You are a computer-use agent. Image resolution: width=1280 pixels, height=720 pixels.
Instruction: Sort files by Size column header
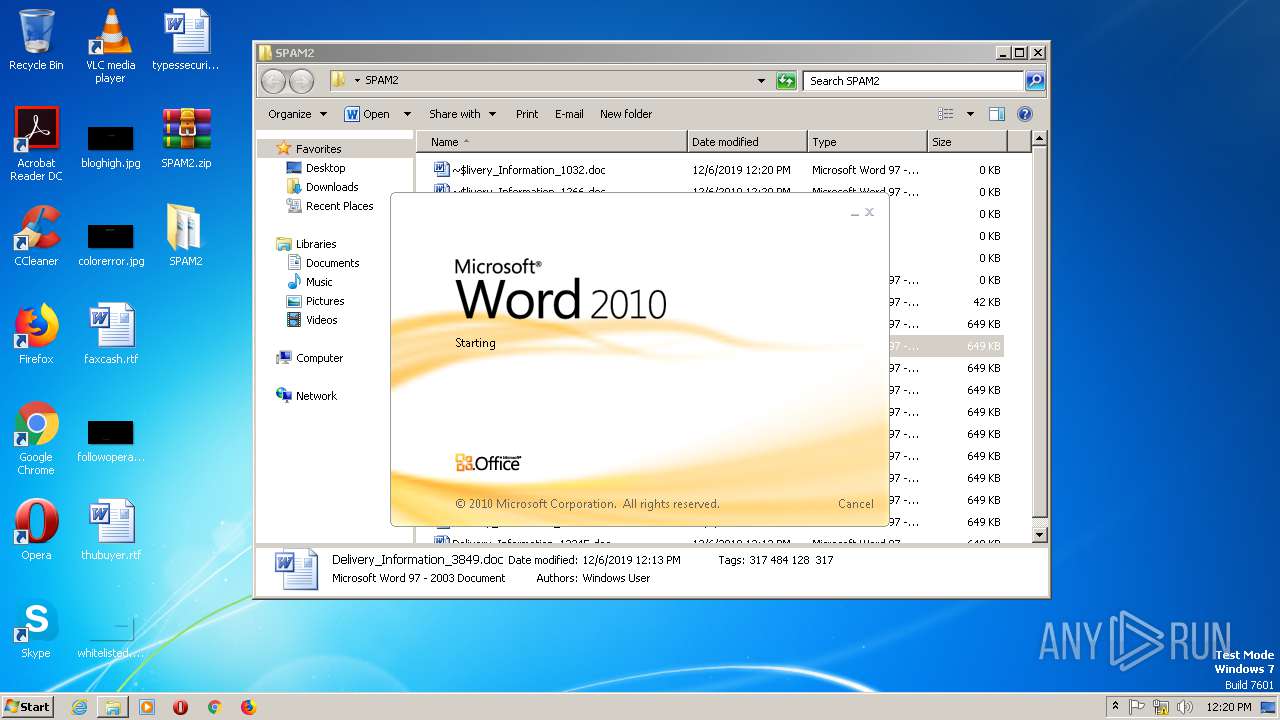pyautogui.click(x=966, y=142)
